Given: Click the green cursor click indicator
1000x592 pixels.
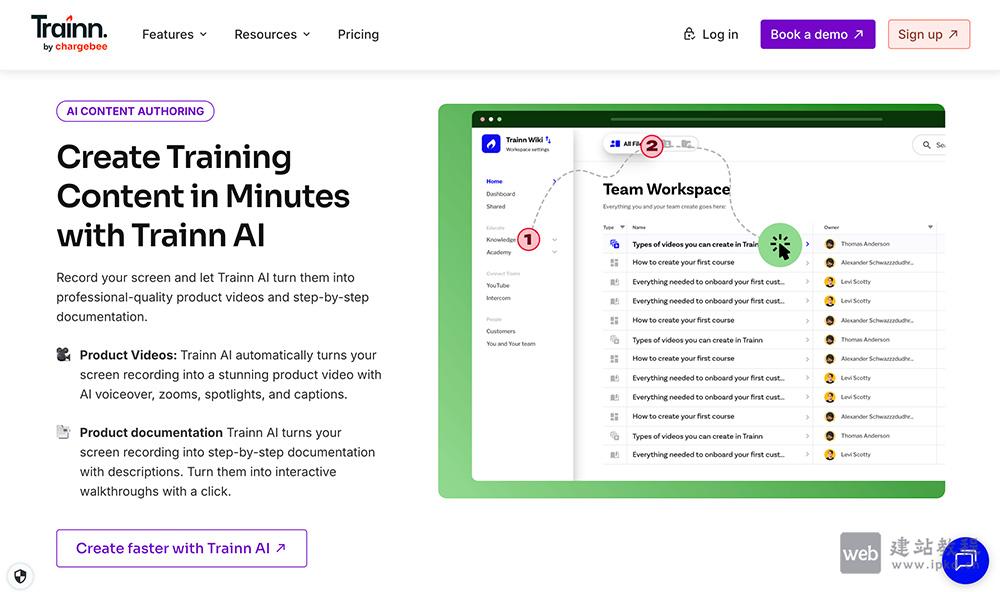Looking at the screenshot, I should pyautogui.click(x=781, y=244).
